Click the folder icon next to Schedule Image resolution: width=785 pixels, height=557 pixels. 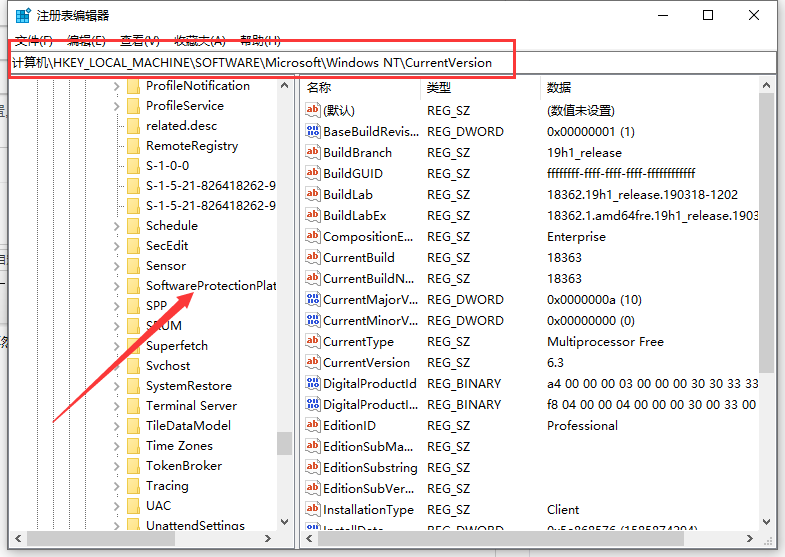133,226
